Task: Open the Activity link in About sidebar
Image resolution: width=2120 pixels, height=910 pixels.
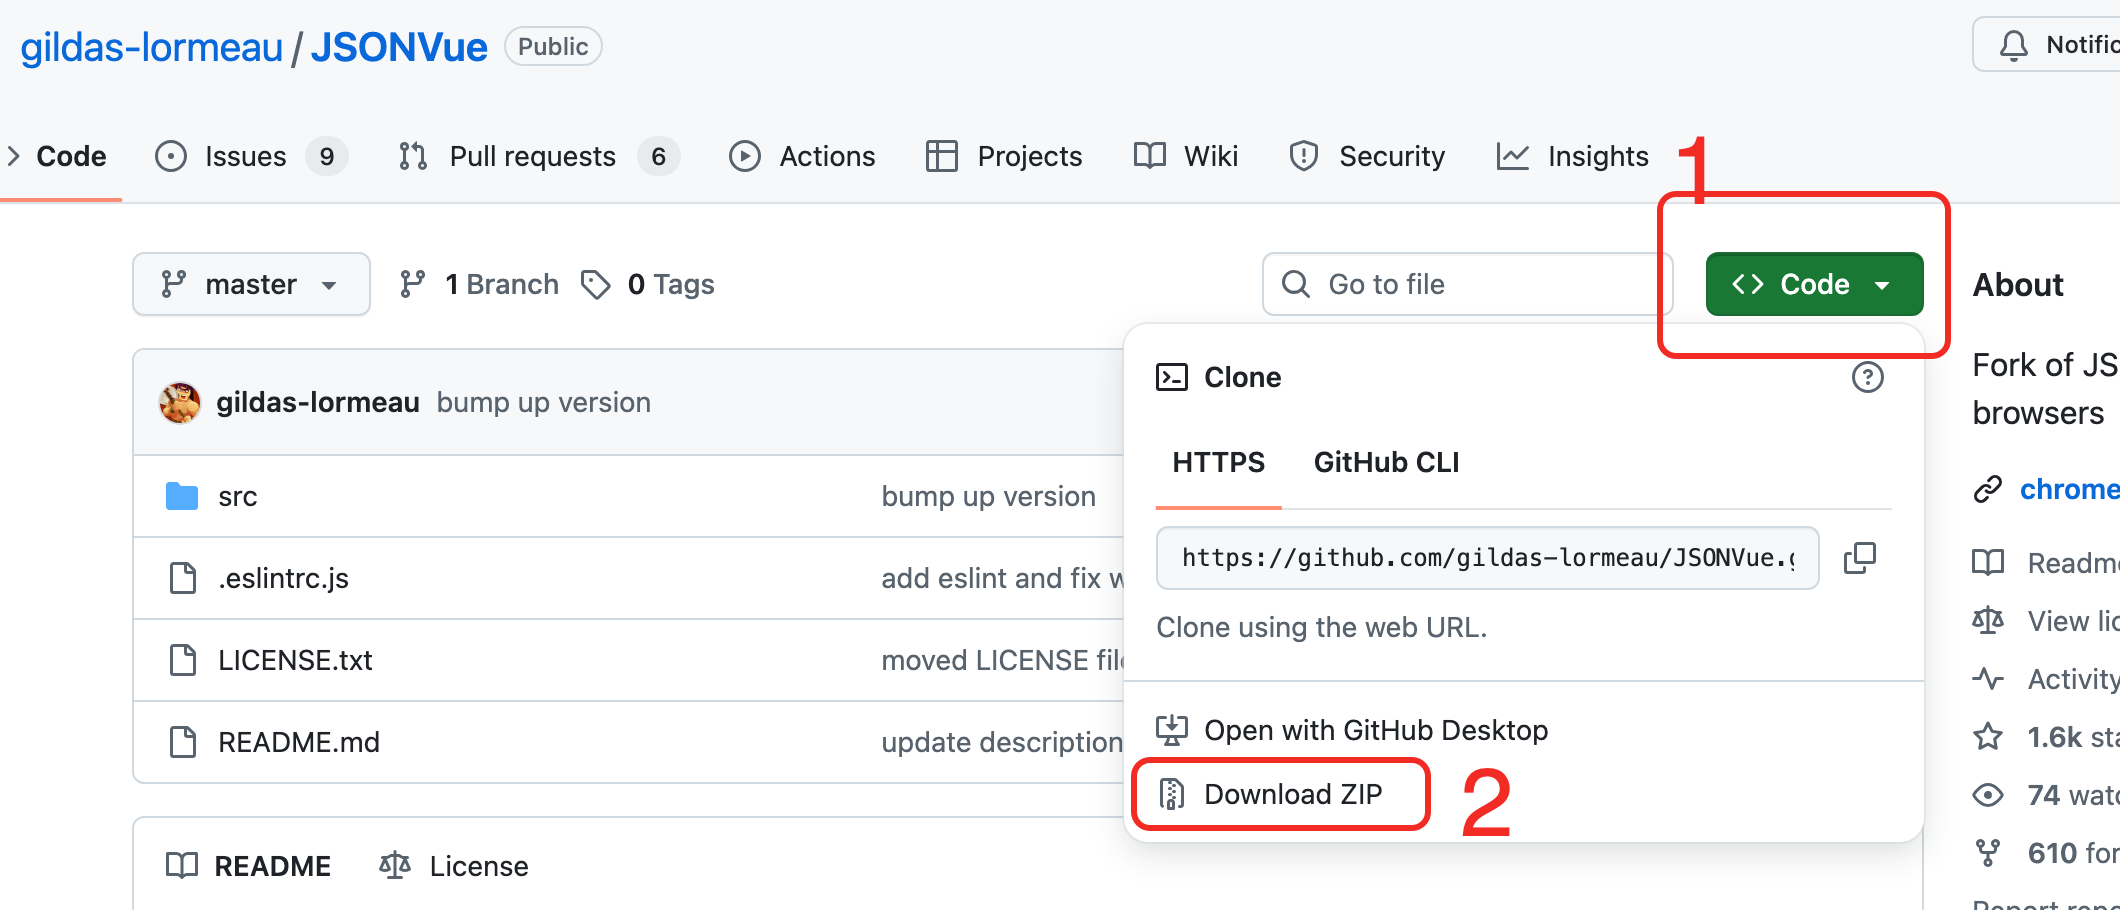Action: pyautogui.click(x=2046, y=679)
